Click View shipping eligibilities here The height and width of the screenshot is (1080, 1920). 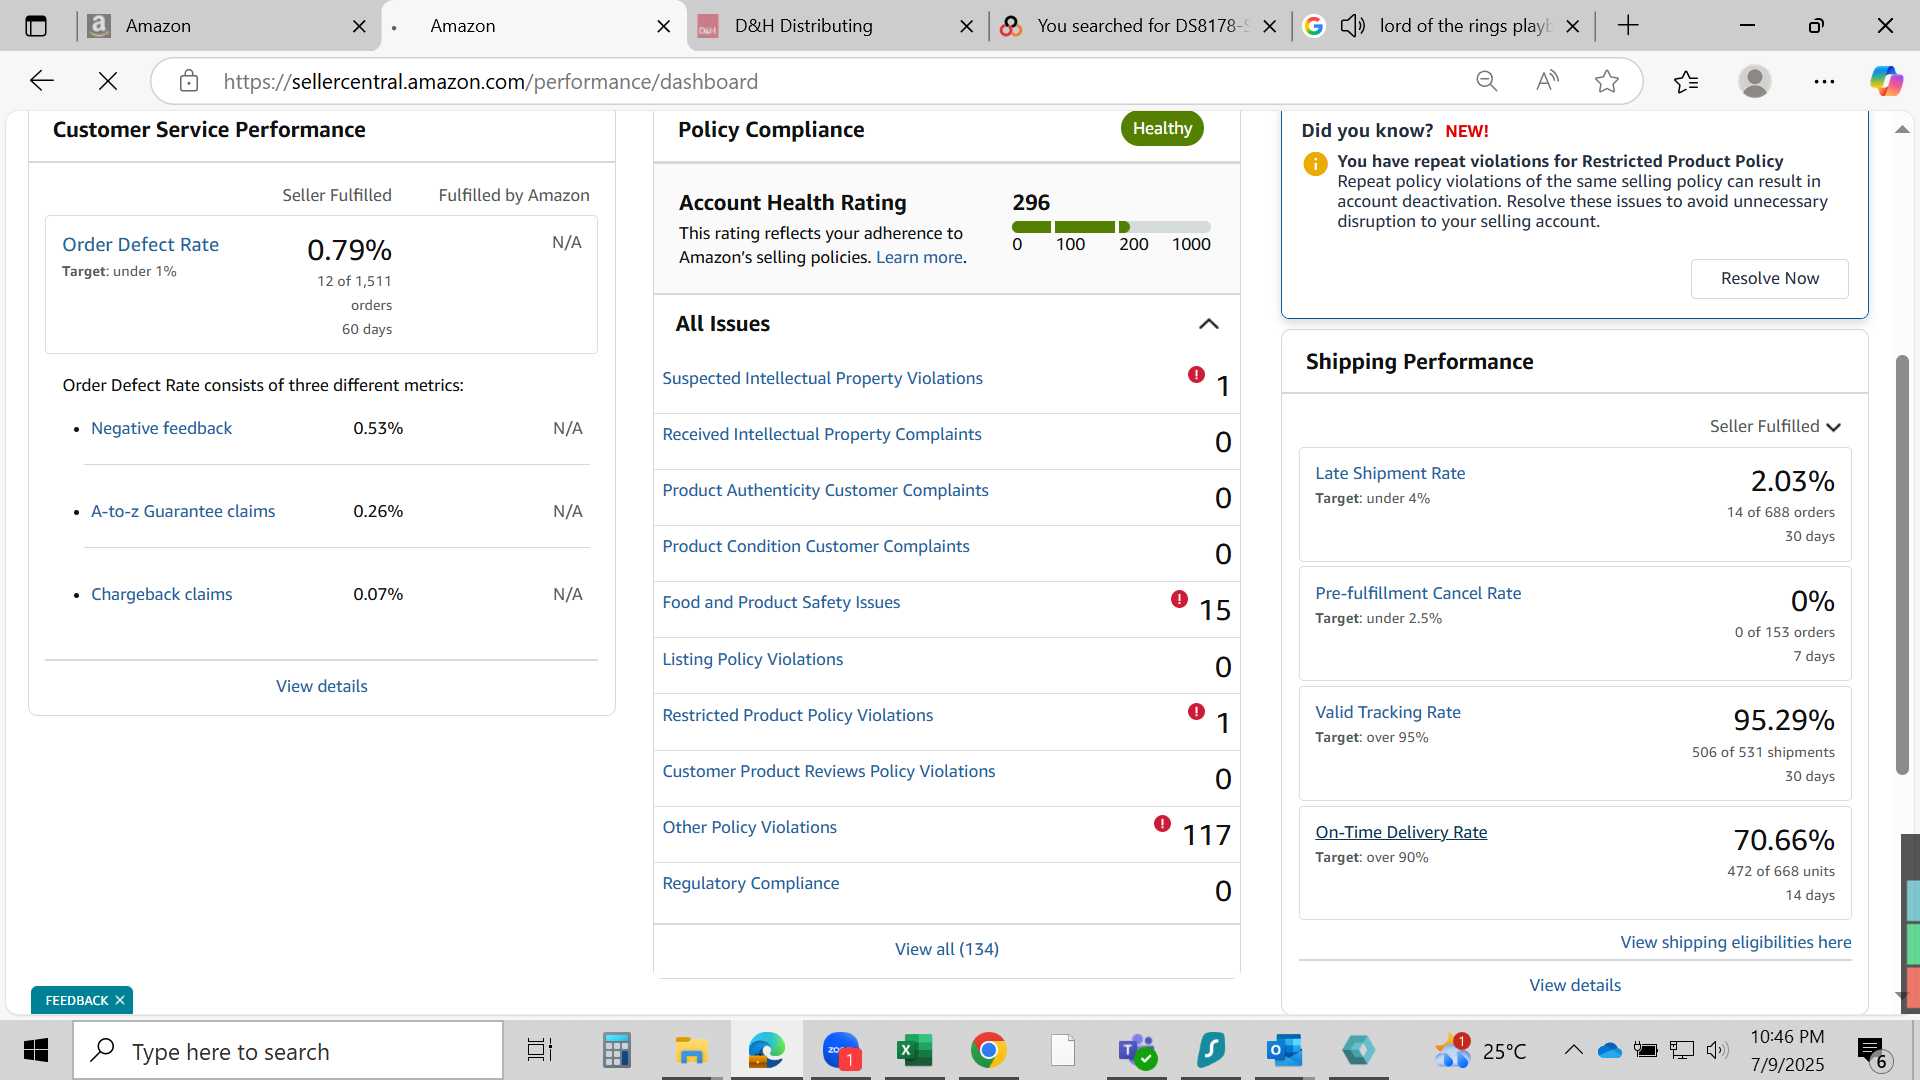coord(1736,942)
